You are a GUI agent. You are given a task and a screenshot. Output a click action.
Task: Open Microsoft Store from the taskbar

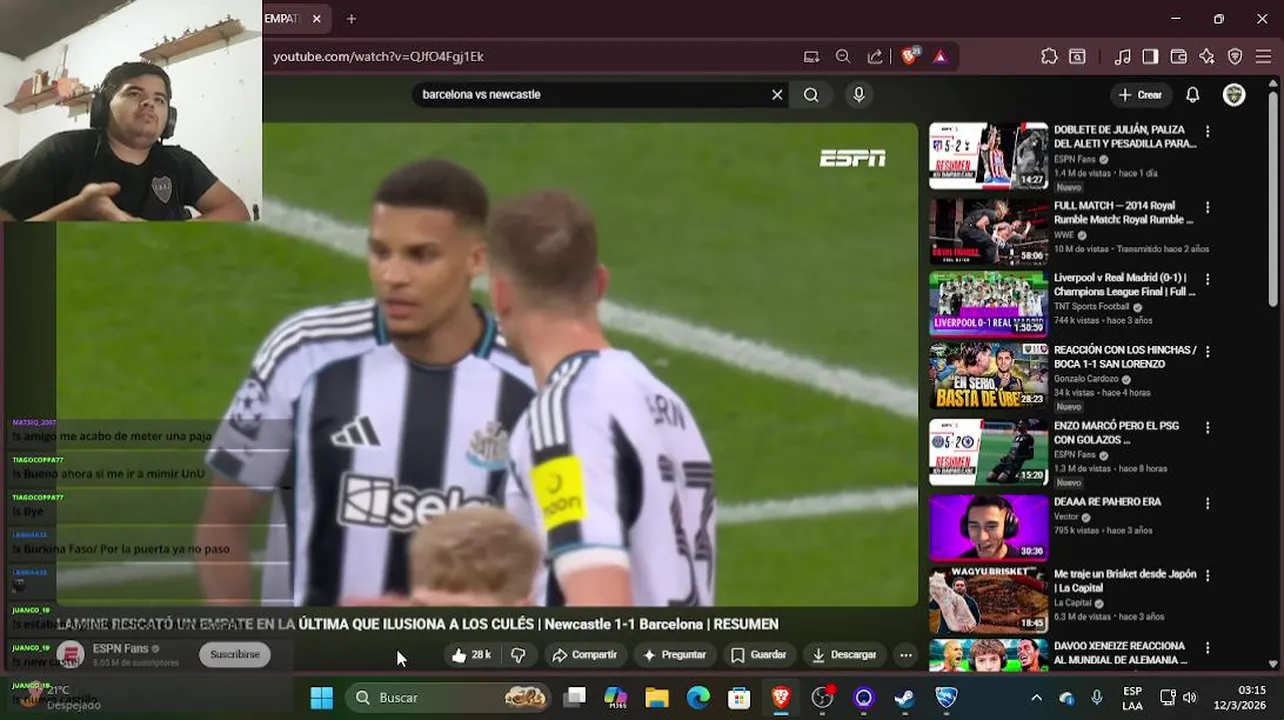[x=739, y=697]
